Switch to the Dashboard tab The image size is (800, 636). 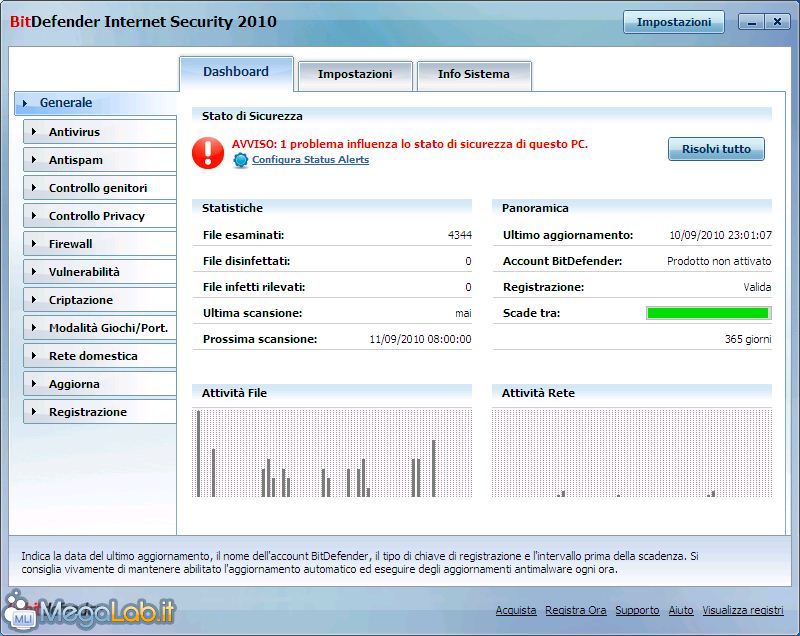[236, 72]
